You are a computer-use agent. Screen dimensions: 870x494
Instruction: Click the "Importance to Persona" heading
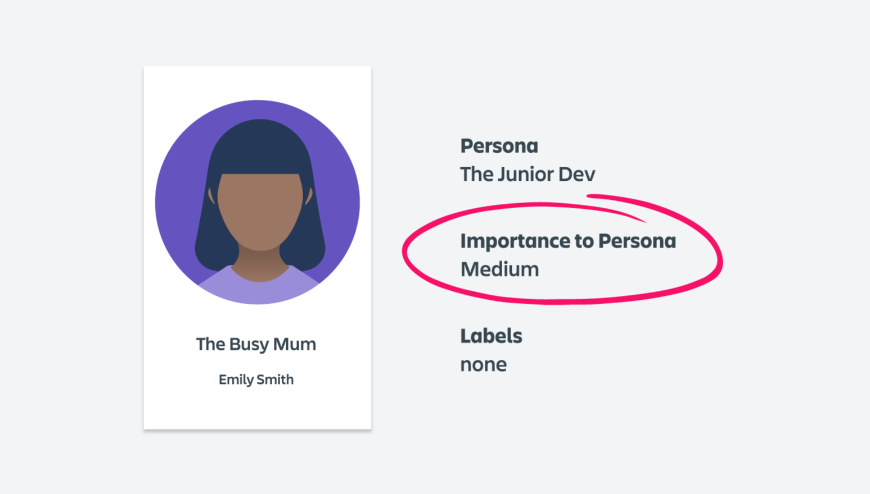pyautogui.click(x=568, y=241)
